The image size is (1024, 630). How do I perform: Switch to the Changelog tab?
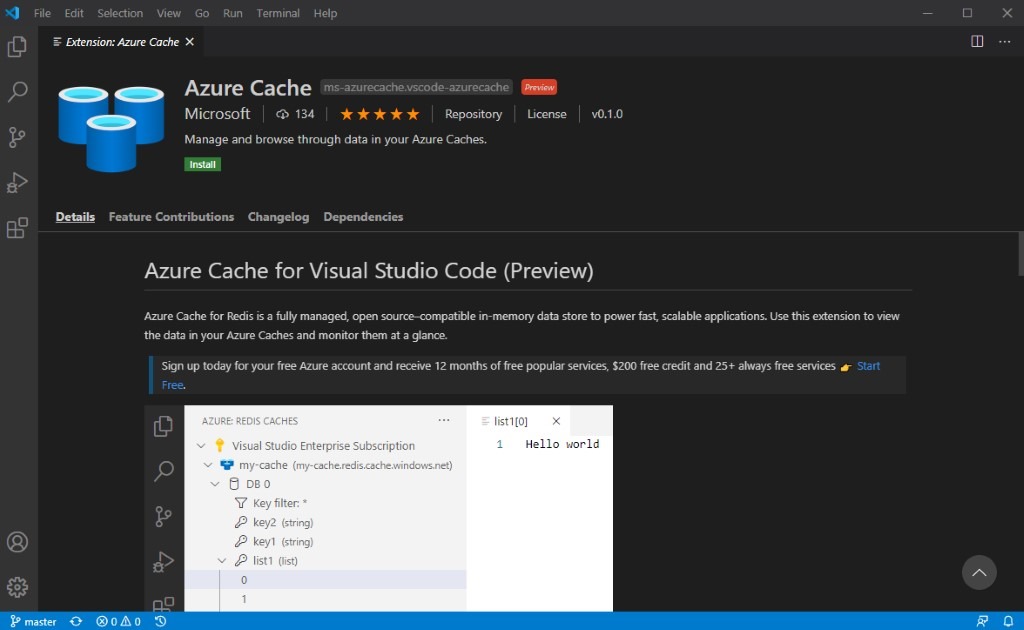pos(278,217)
